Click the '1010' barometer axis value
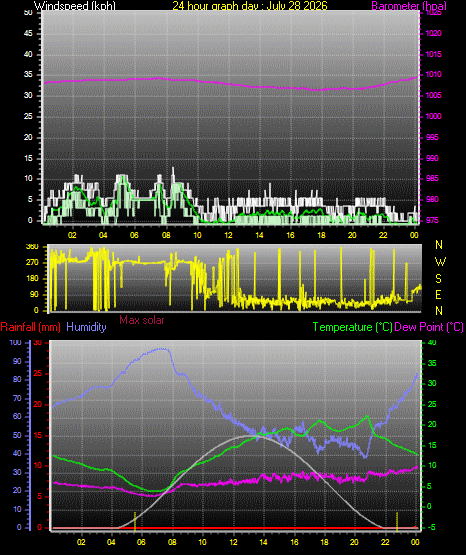Viewport: 466px width, 555px height. coord(433,74)
